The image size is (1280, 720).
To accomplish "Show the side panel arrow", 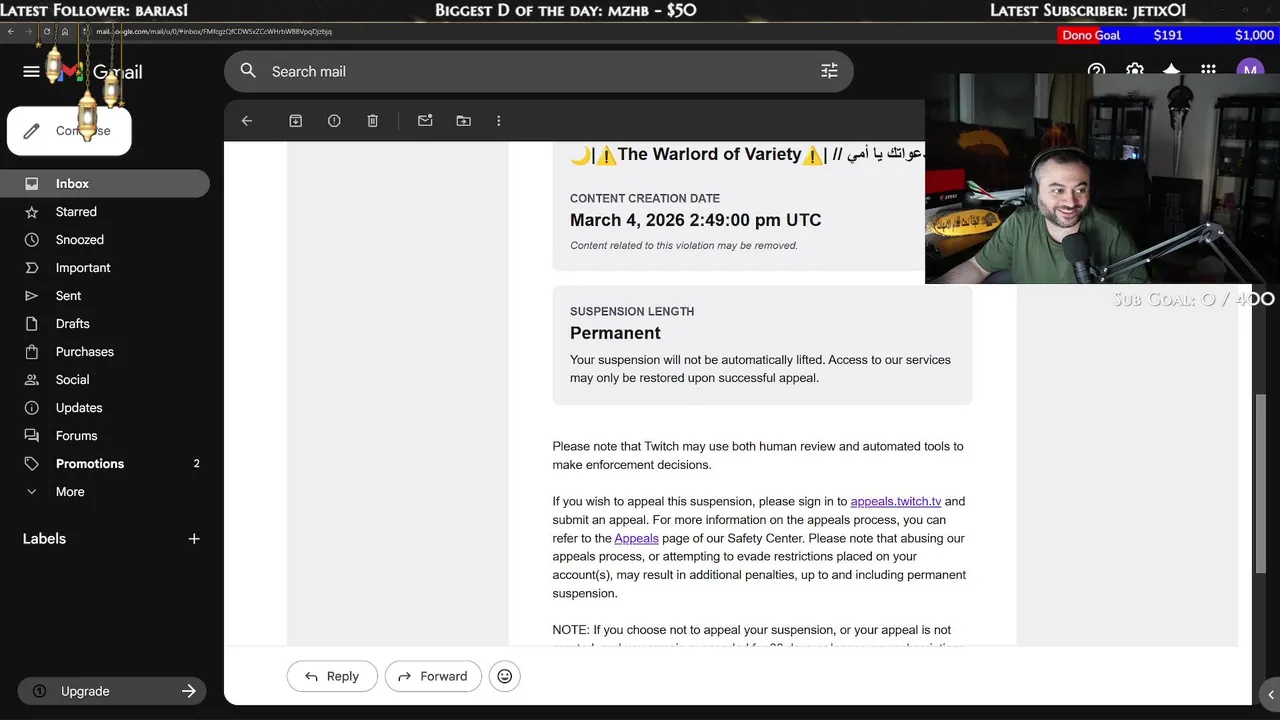I will click(x=1271, y=694).
